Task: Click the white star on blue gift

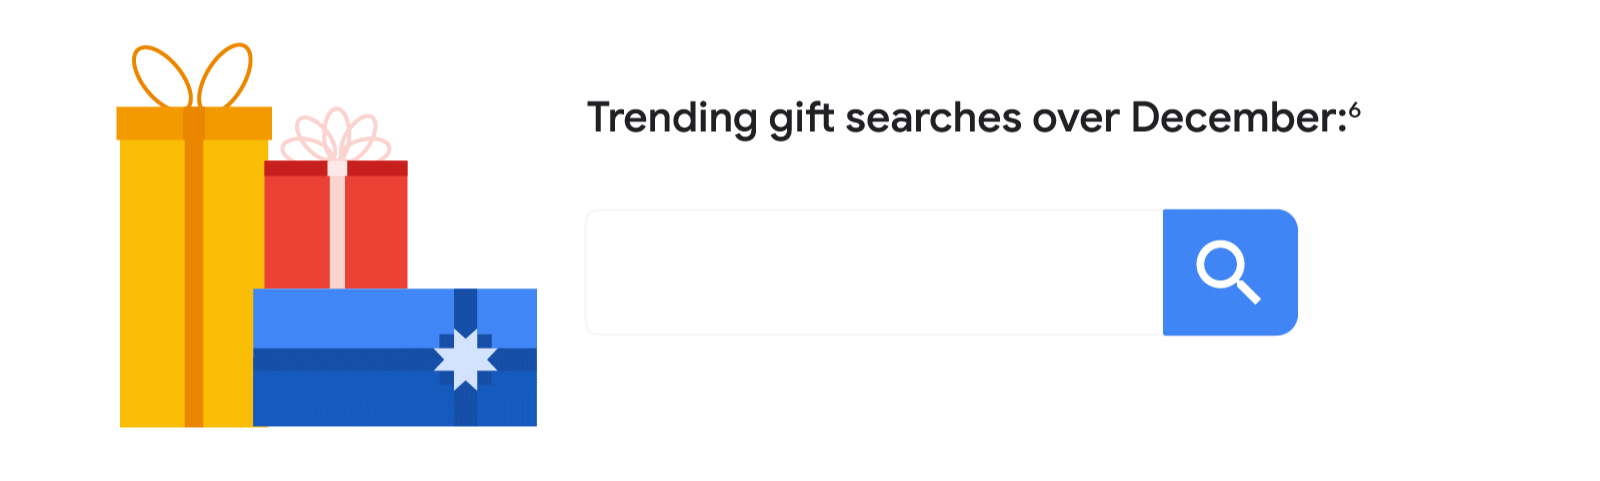Action: [466, 359]
